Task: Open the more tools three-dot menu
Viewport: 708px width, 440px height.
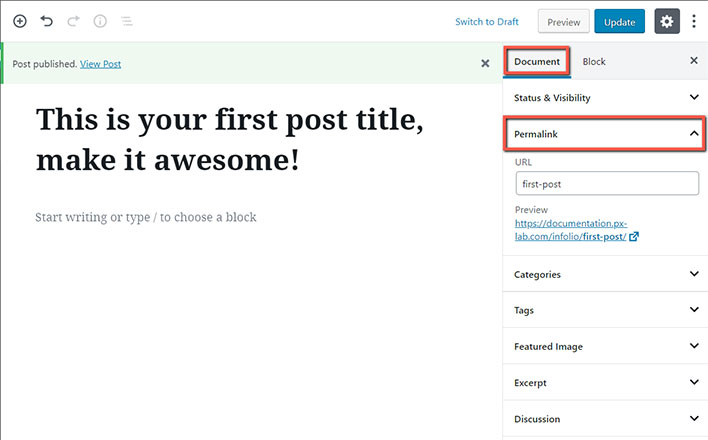Action: click(x=694, y=21)
